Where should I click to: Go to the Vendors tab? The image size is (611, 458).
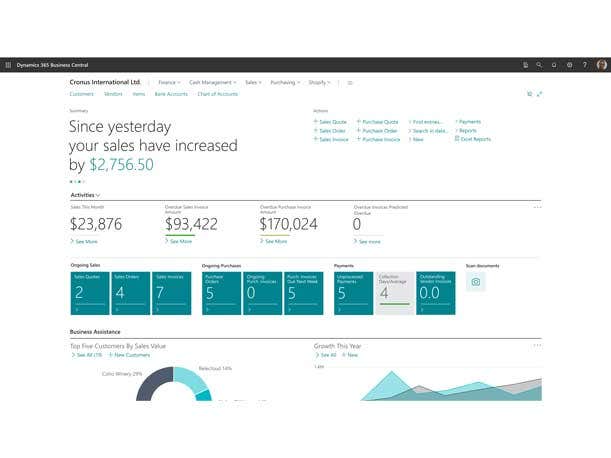click(x=113, y=94)
